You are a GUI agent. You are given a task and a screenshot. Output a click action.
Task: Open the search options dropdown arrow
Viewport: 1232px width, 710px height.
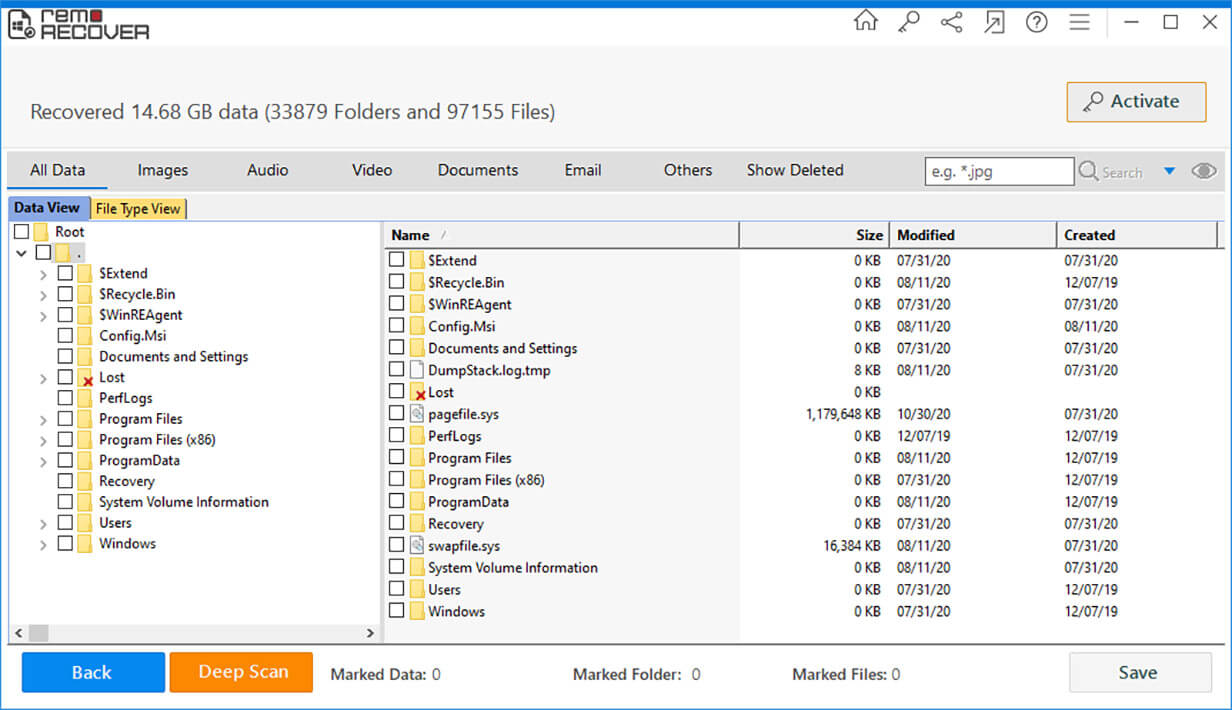click(1169, 171)
